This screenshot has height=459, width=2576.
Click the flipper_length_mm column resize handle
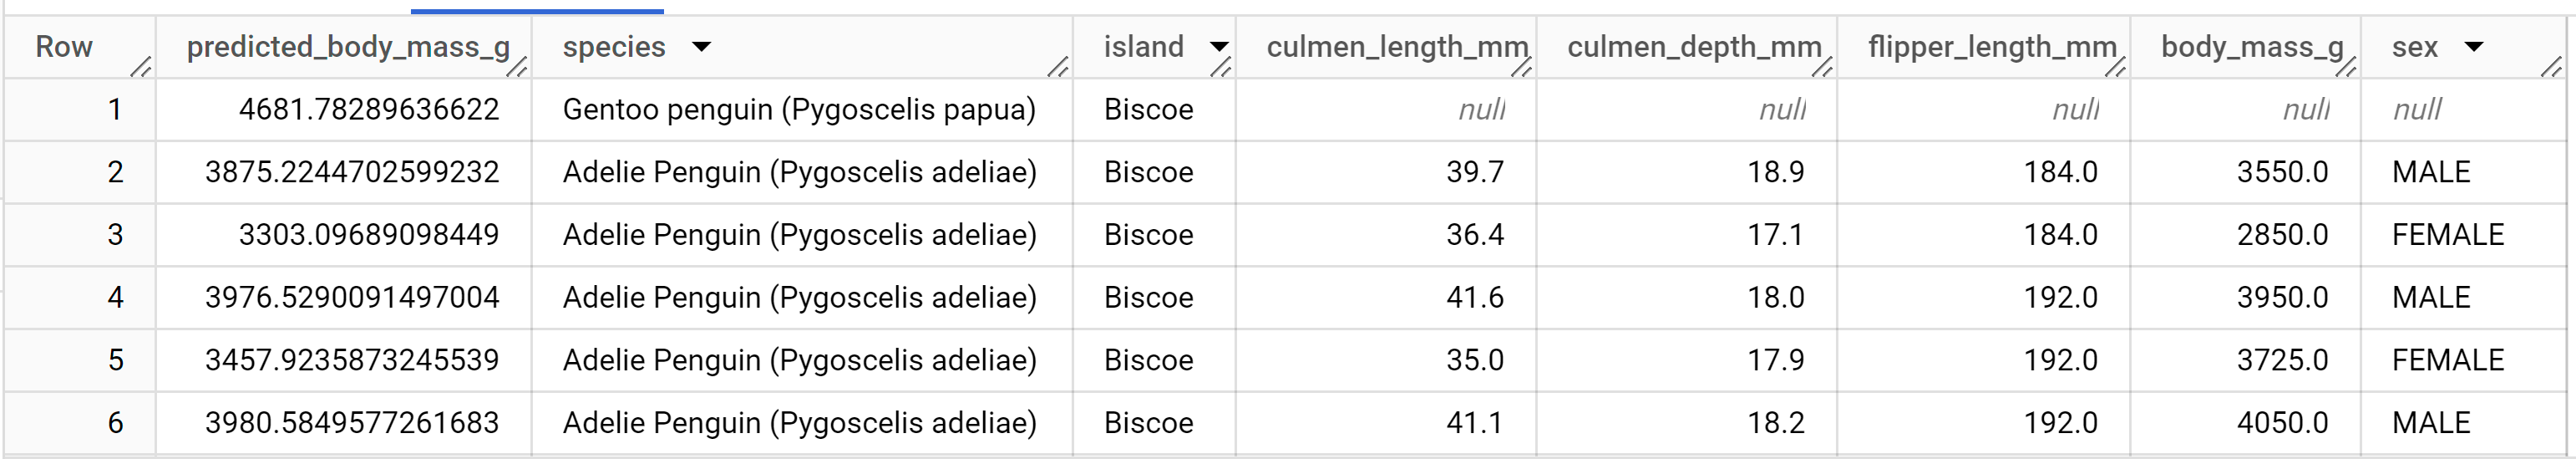pos(2116,68)
